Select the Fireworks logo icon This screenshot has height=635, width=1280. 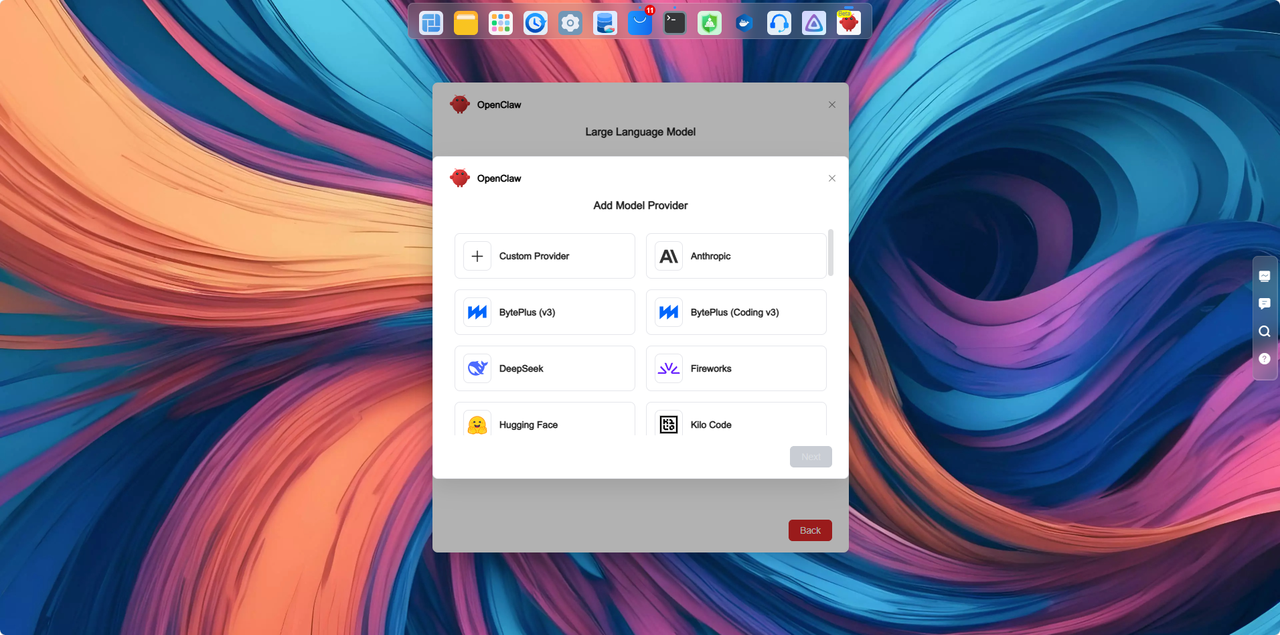[669, 368]
